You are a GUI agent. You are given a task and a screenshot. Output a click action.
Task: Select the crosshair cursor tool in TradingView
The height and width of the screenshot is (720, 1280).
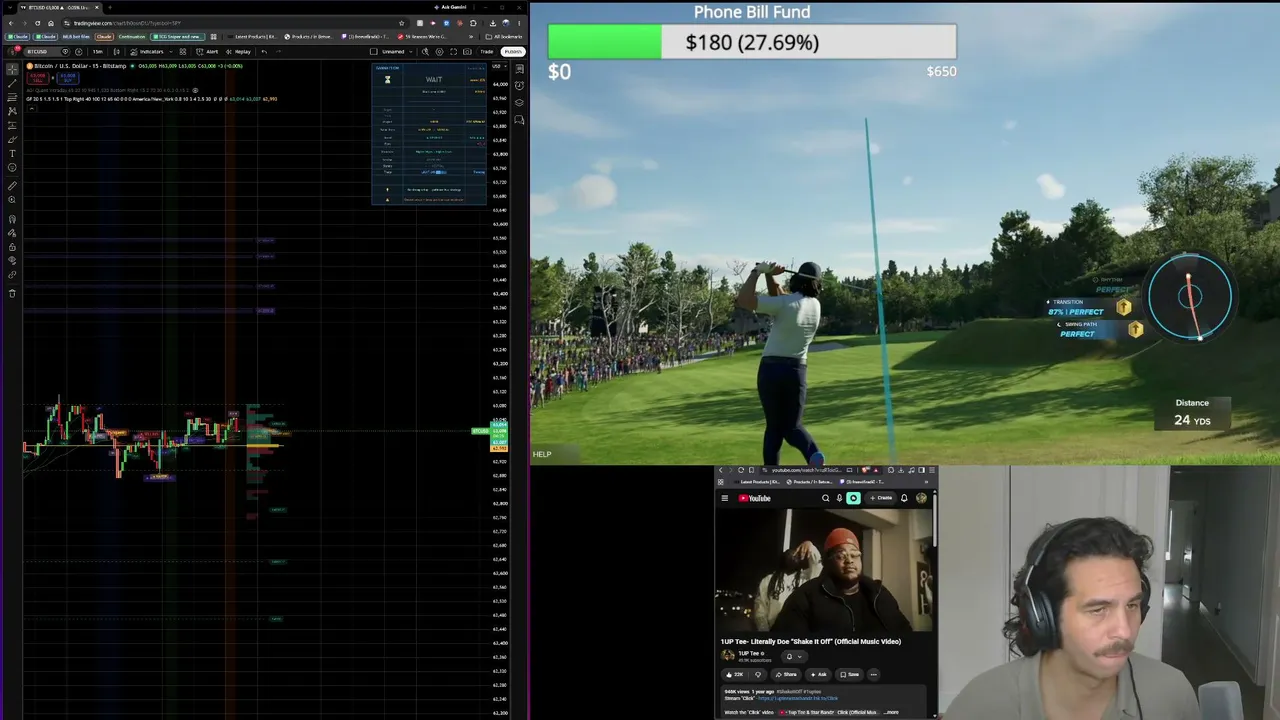12,71
